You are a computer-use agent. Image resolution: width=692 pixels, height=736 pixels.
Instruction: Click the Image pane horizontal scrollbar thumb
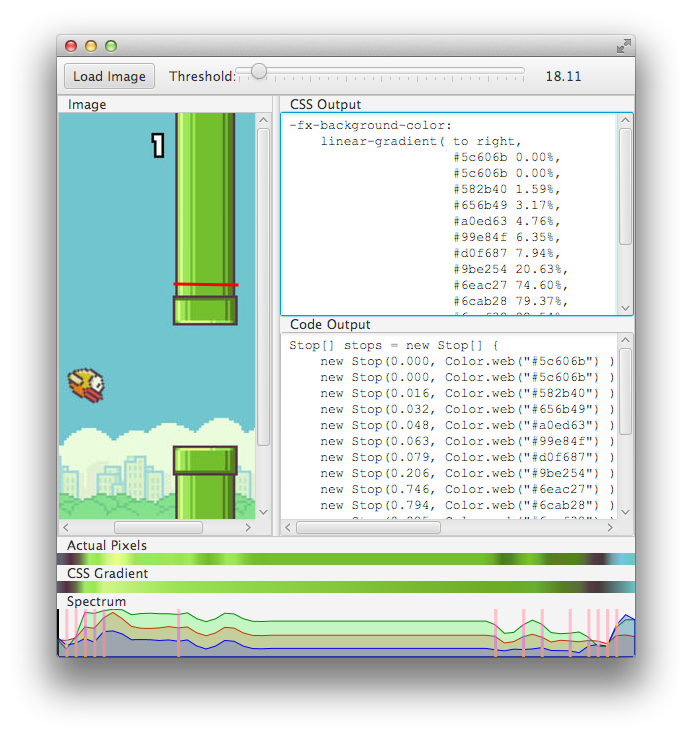pyautogui.click(x=158, y=527)
